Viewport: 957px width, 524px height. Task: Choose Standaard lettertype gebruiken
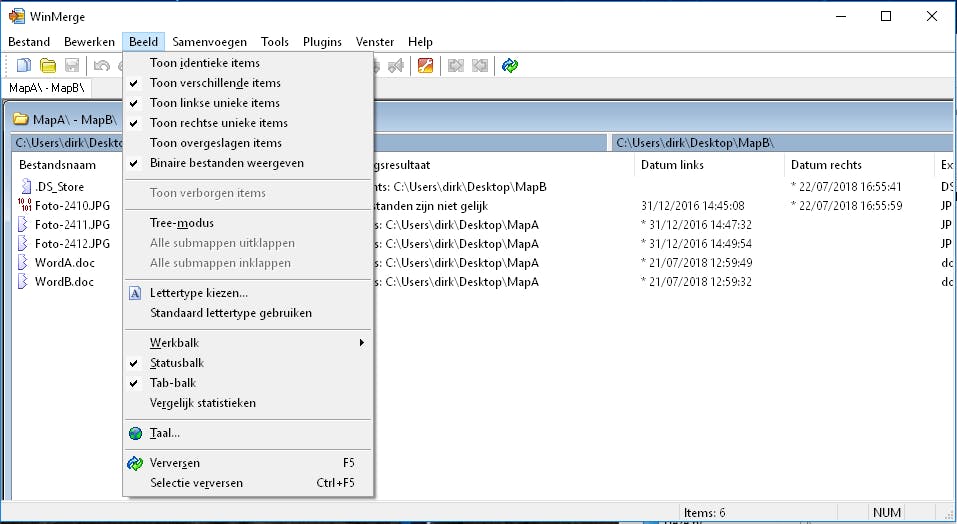coord(248,313)
